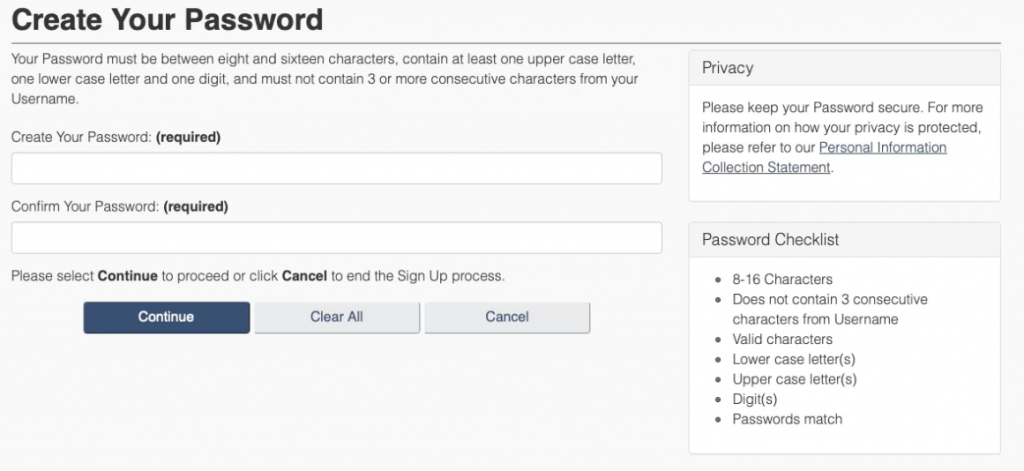The width and height of the screenshot is (1024, 471).
Task: Select the consecutive characters from Username checklist item
Action: point(829,309)
